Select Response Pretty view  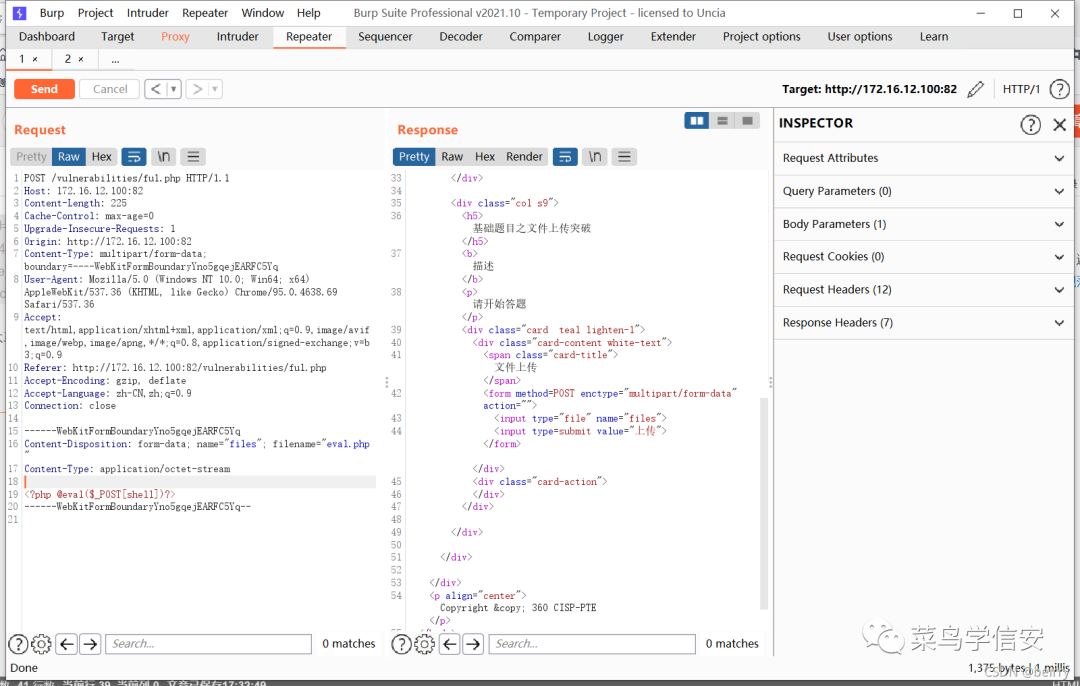pyautogui.click(x=414, y=156)
